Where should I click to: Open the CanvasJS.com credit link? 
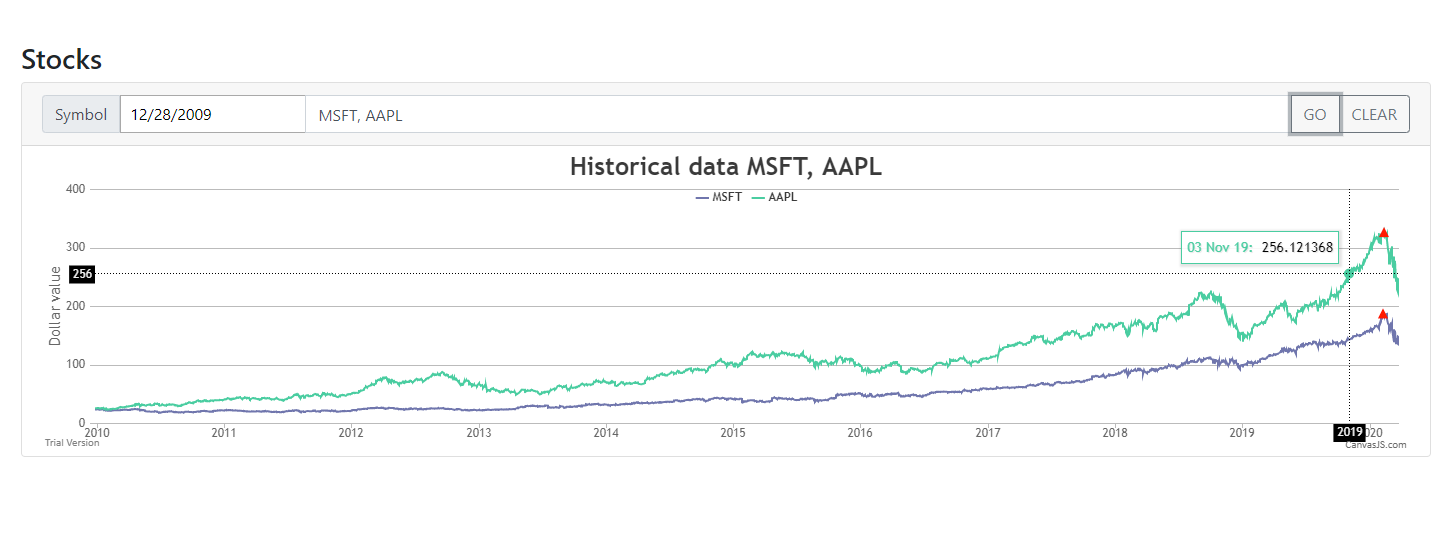click(x=1375, y=445)
